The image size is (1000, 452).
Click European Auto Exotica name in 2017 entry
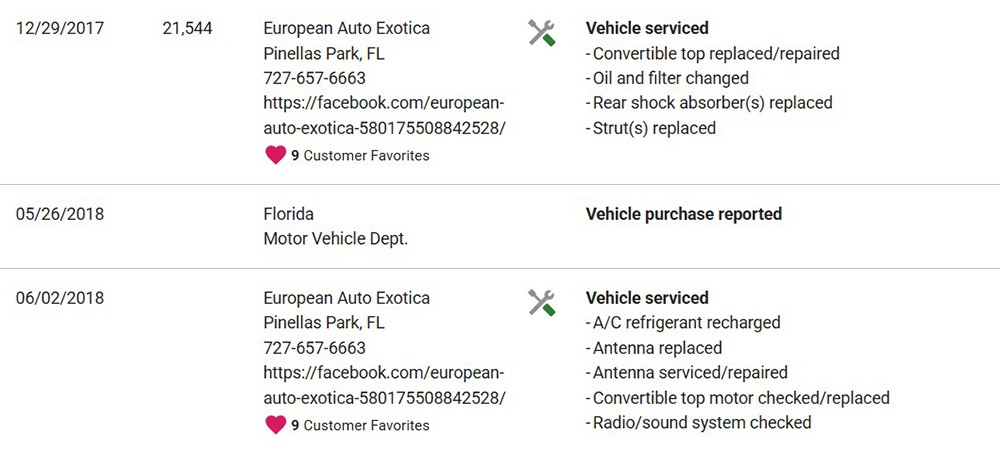(x=346, y=29)
